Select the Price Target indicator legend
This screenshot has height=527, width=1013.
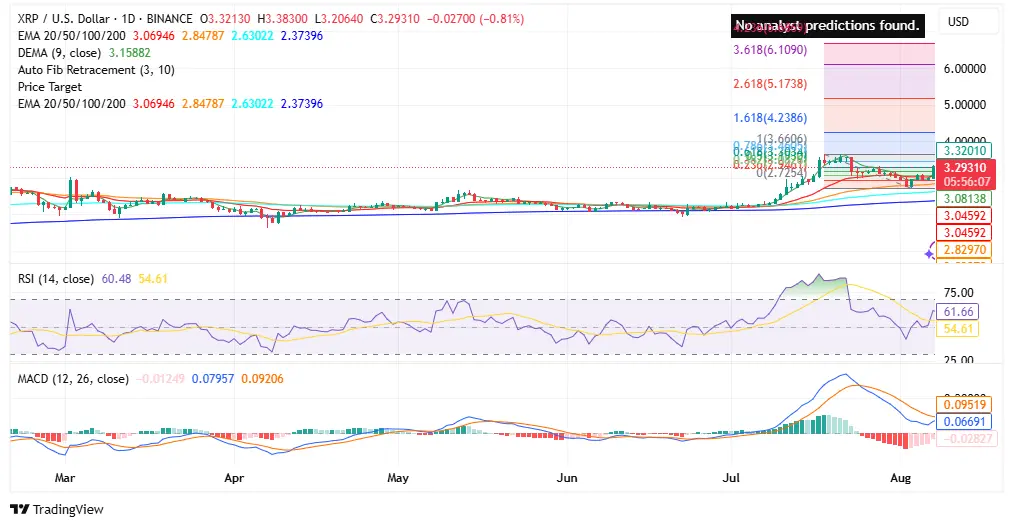pyautogui.click(x=50, y=87)
